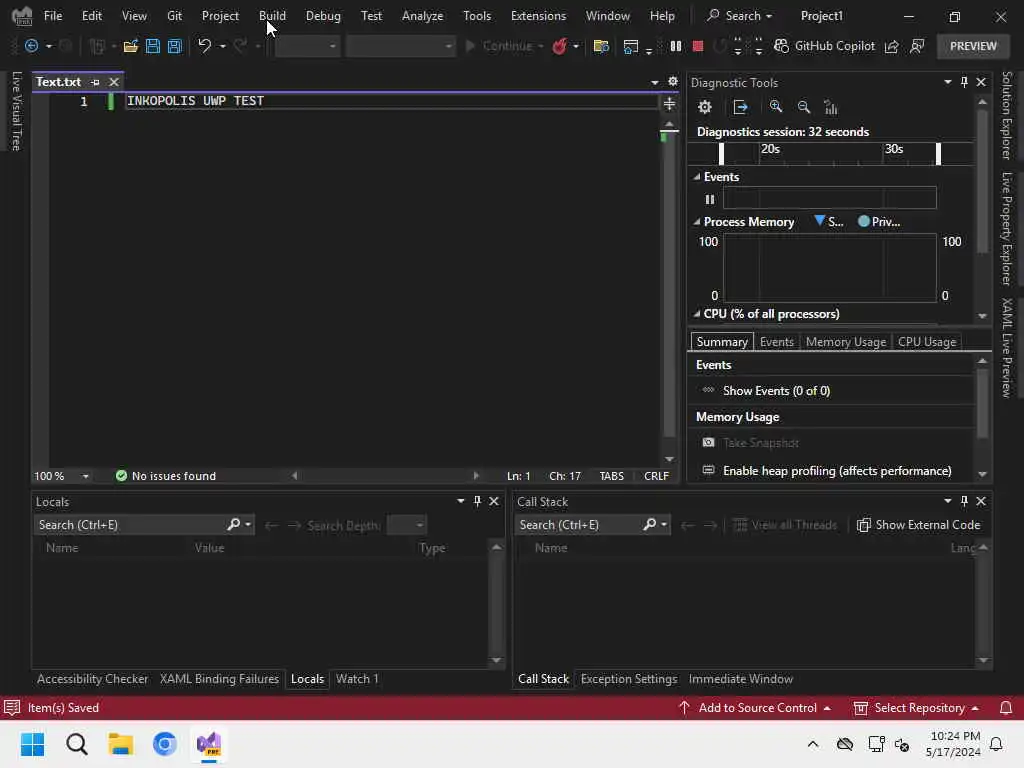Viewport: 1024px width, 768px height.
Task: Click Select Repository in status bar
Action: [917, 708]
